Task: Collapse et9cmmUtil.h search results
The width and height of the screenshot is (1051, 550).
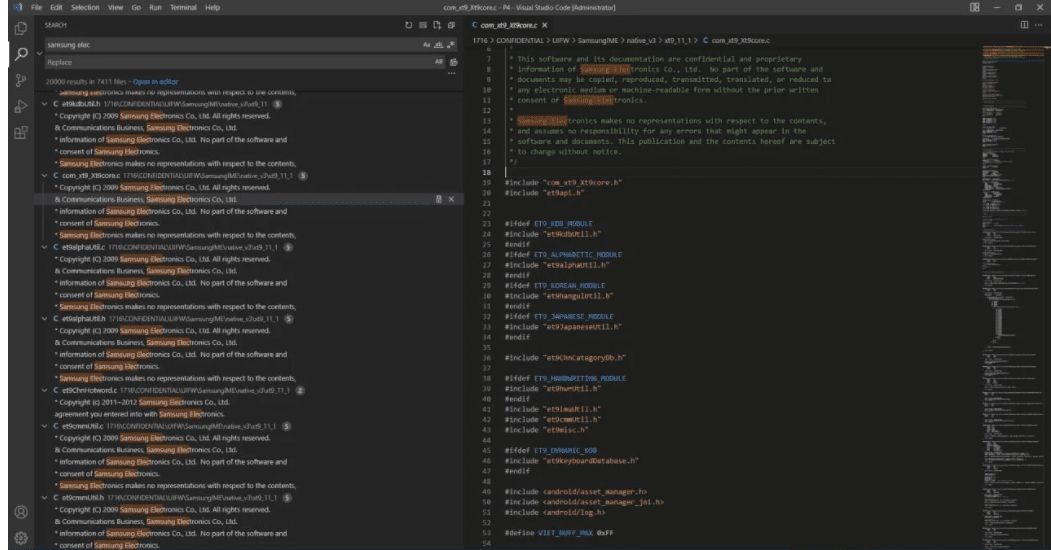Action: tap(45, 498)
